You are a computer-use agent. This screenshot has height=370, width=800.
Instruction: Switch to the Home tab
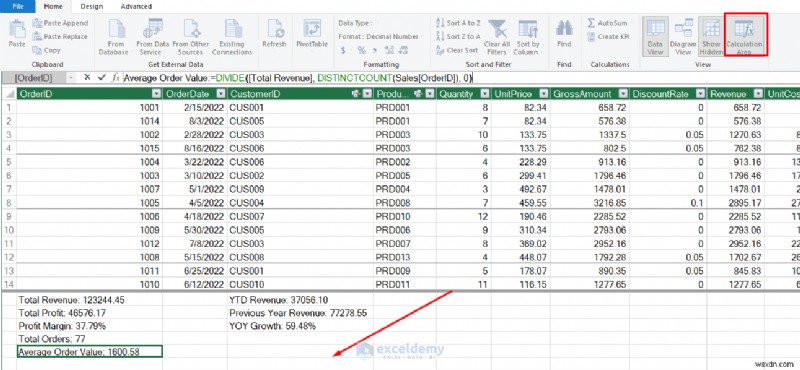coord(53,7)
